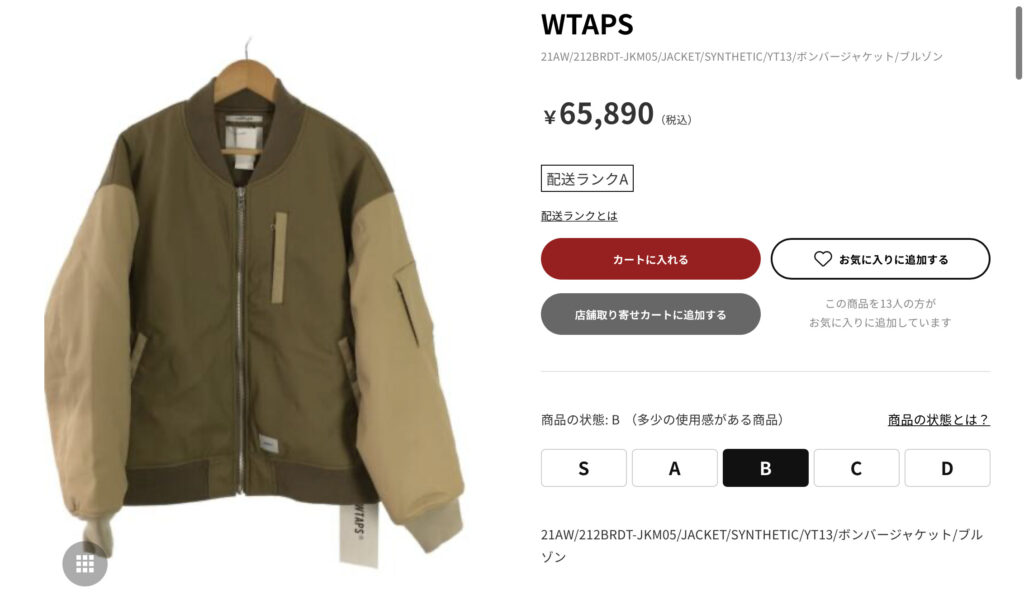
Task: Click the product code subtitle under WTAPS
Action: tap(742, 57)
